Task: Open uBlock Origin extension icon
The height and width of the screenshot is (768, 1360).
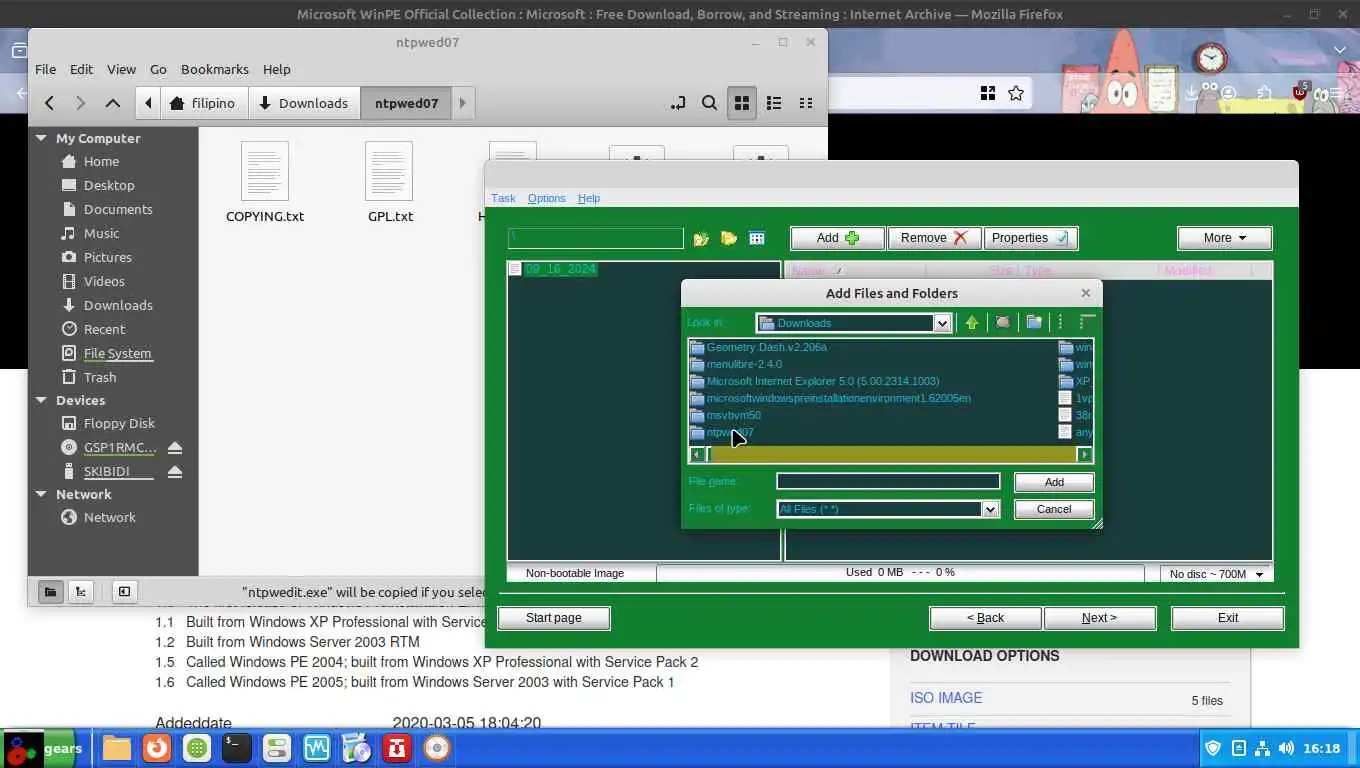Action: coord(1300,93)
